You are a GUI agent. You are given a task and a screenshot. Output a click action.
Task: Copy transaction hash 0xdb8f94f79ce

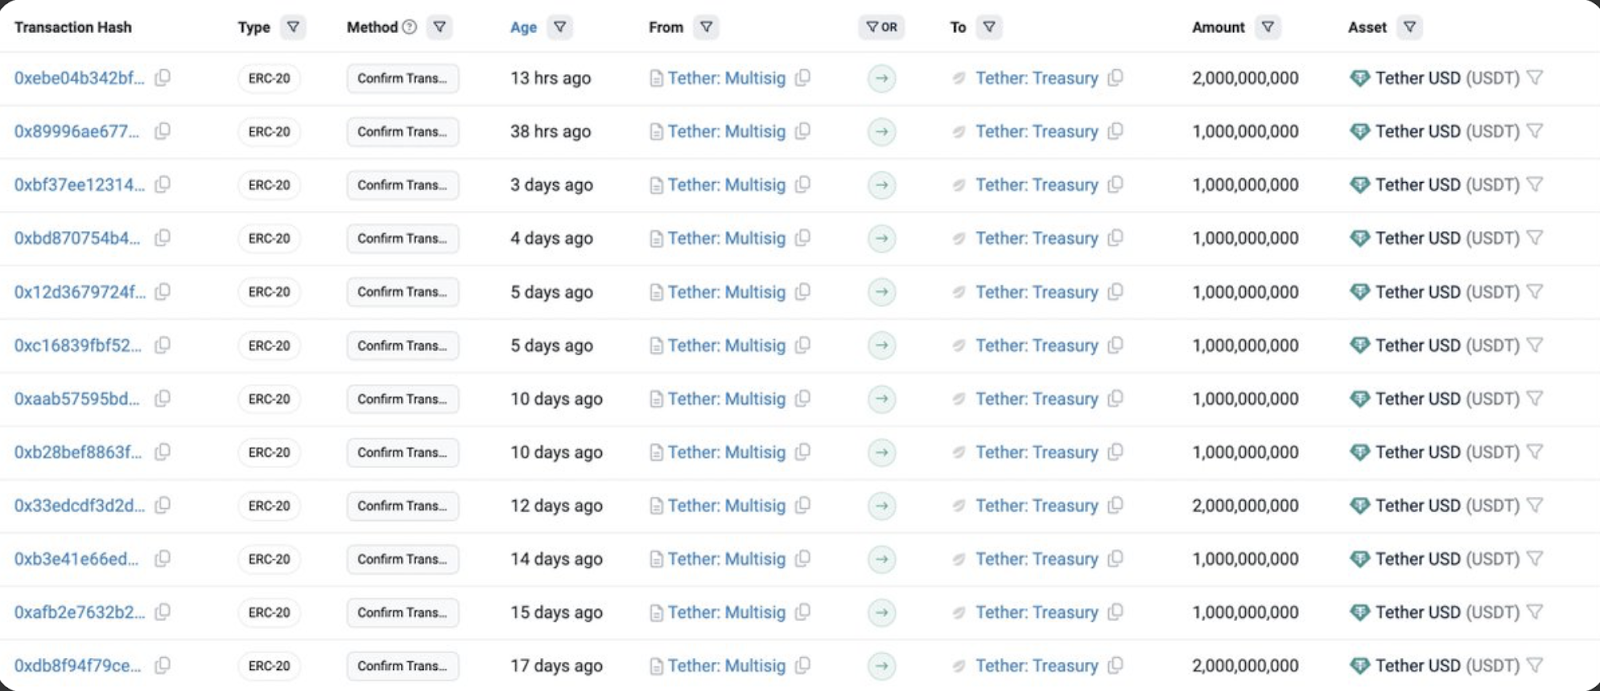click(163, 665)
